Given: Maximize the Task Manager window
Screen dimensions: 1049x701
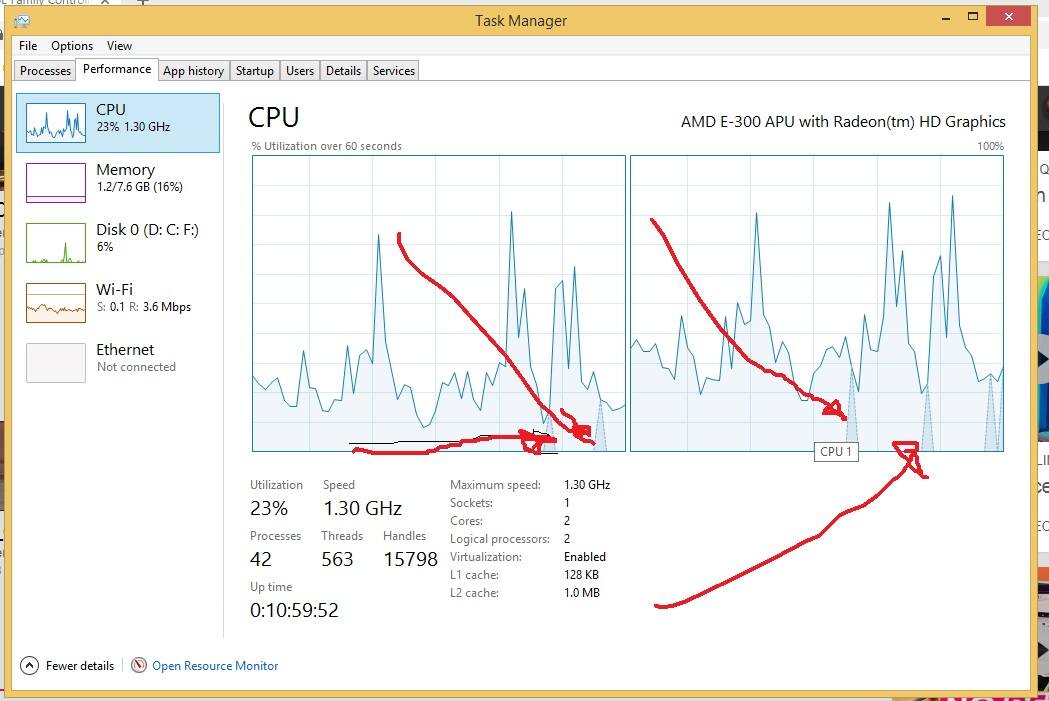Looking at the screenshot, I should (973, 17).
